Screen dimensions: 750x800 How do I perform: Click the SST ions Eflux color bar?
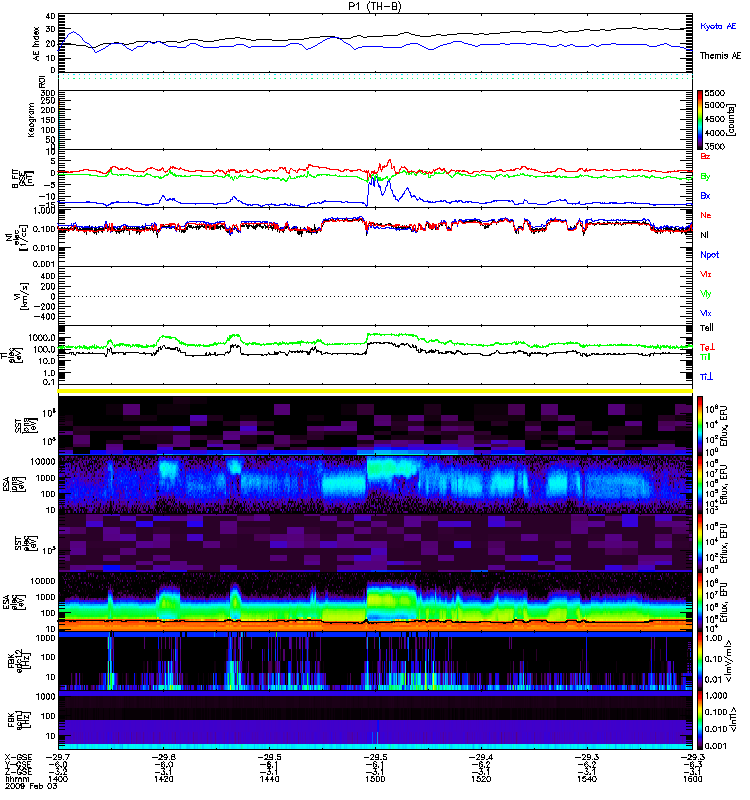click(700, 426)
